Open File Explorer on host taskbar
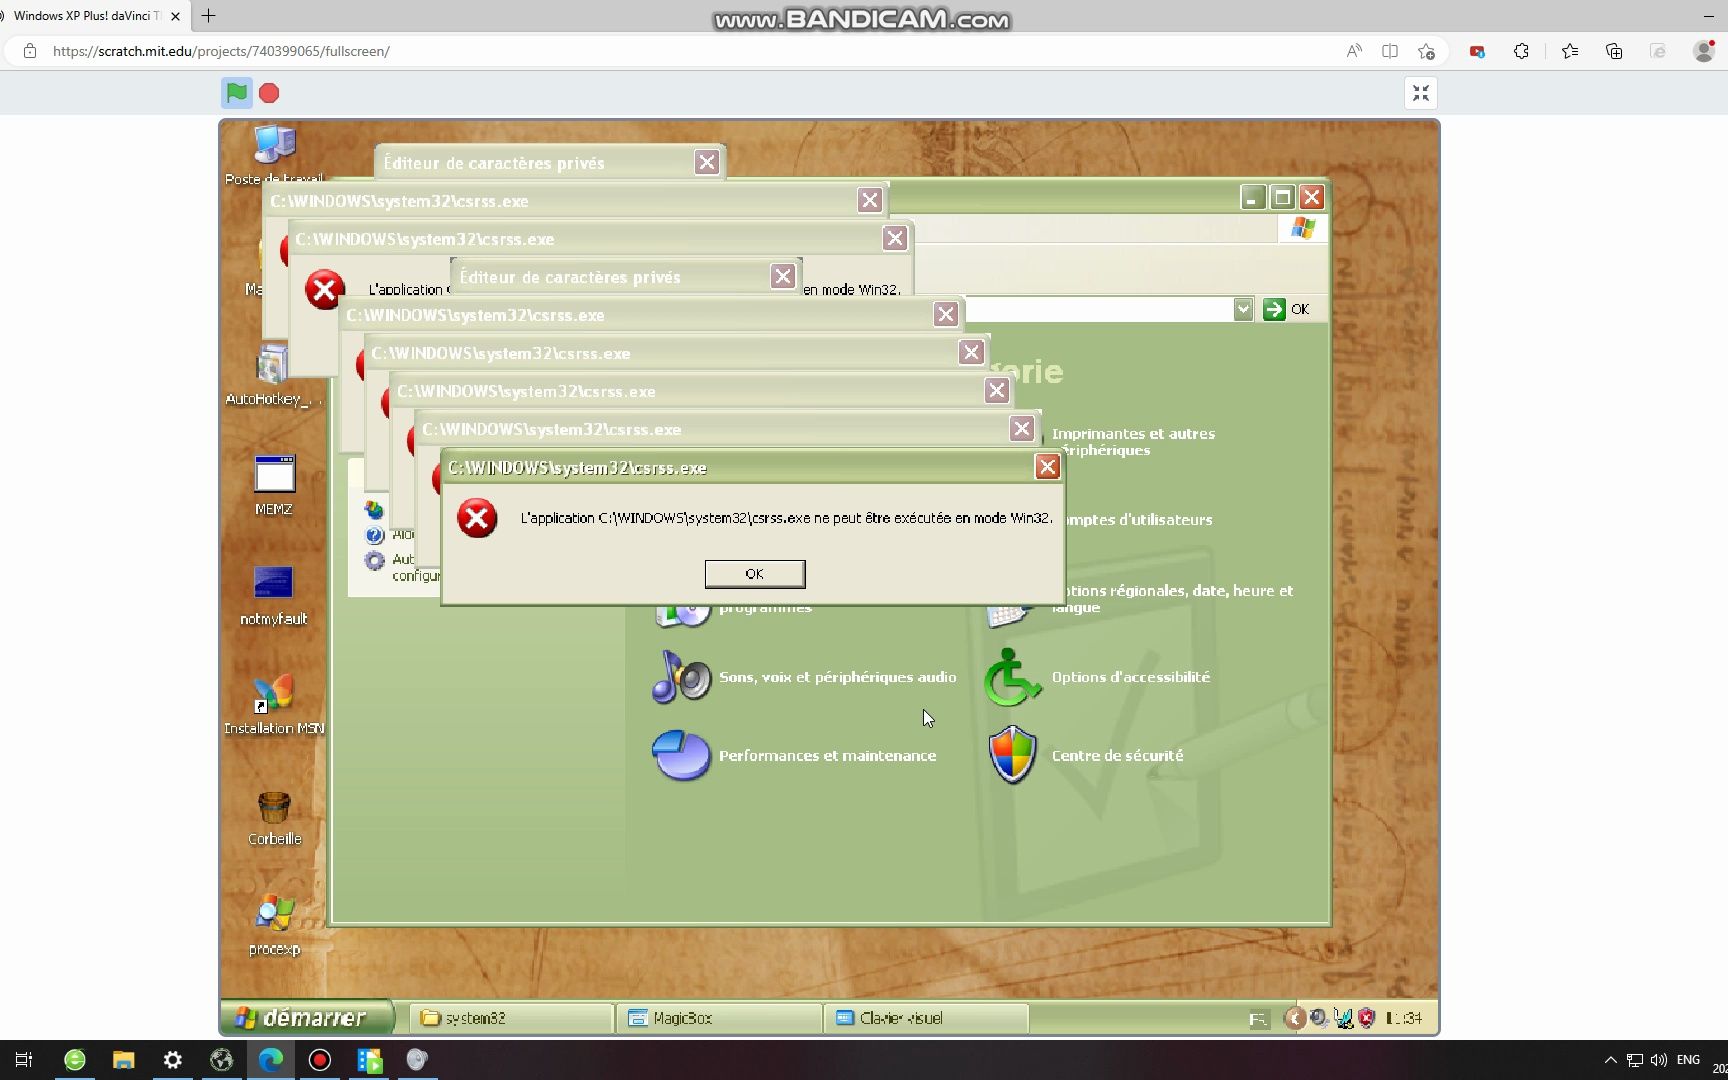Image resolution: width=1728 pixels, height=1080 pixels. coord(123,1060)
